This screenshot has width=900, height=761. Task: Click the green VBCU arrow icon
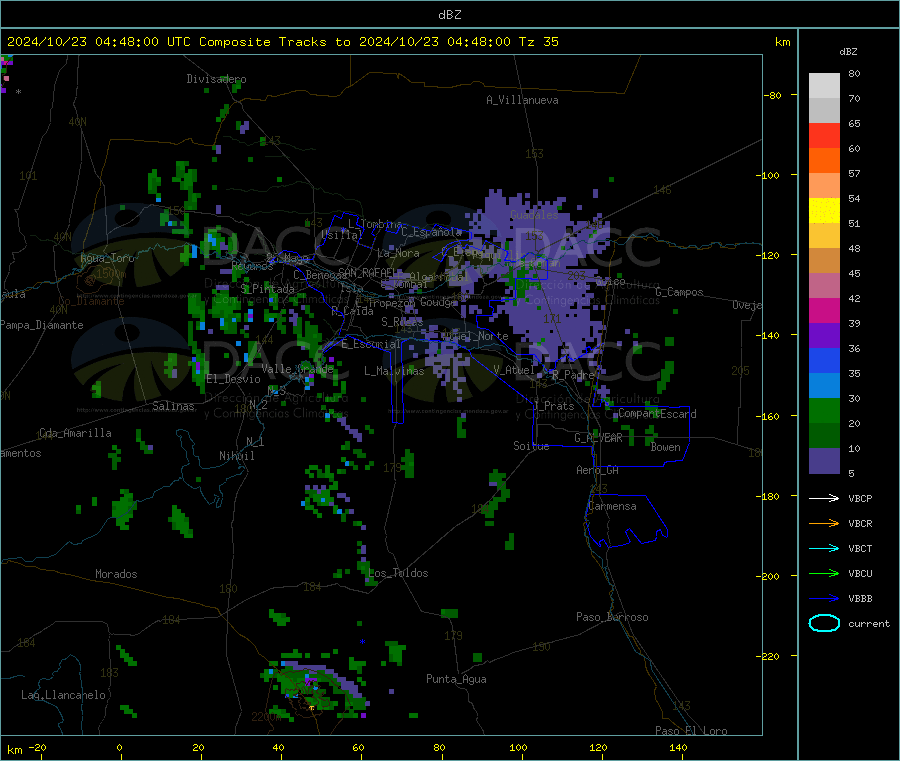click(x=824, y=573)
